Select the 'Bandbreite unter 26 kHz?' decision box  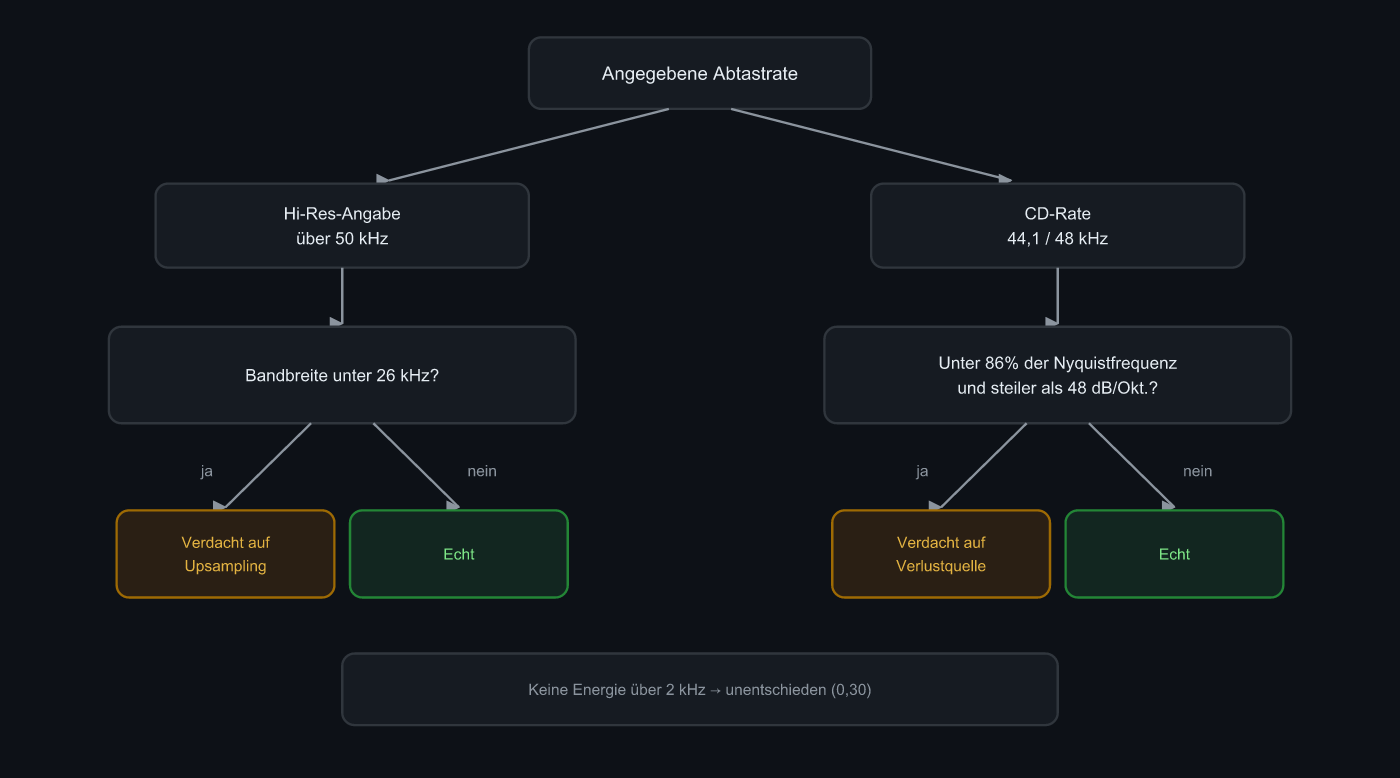click(342, 375)
